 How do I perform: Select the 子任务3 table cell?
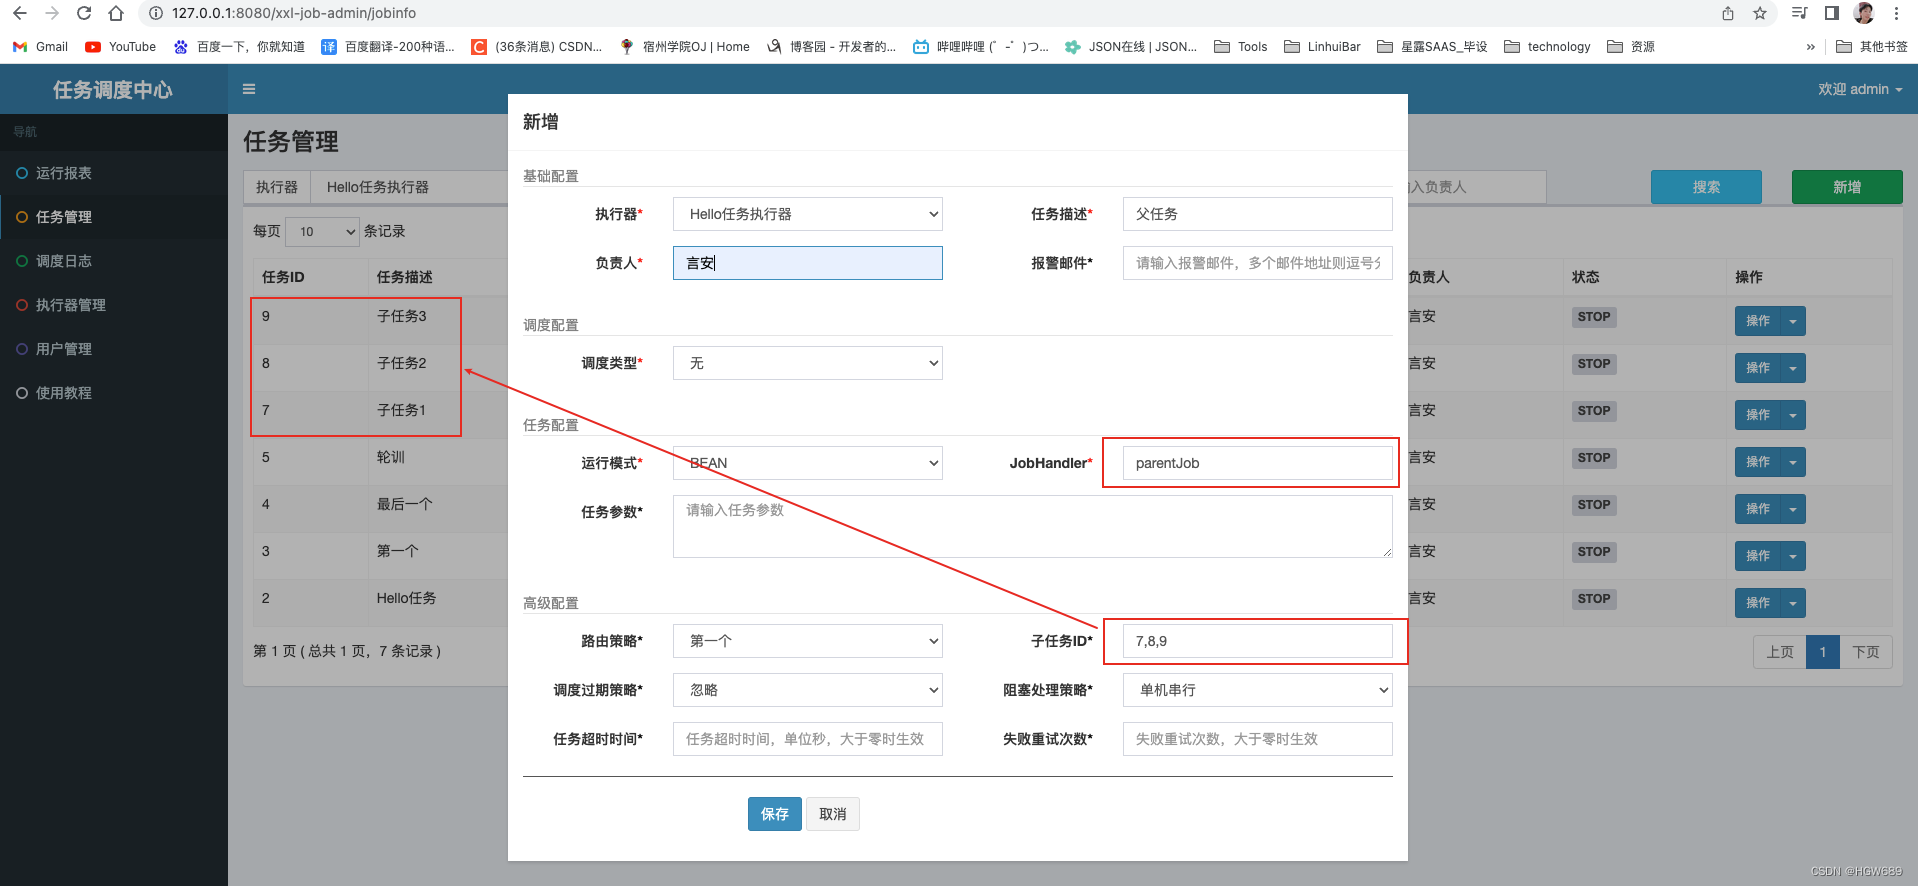pyautogui.click(x=402, y=316)
